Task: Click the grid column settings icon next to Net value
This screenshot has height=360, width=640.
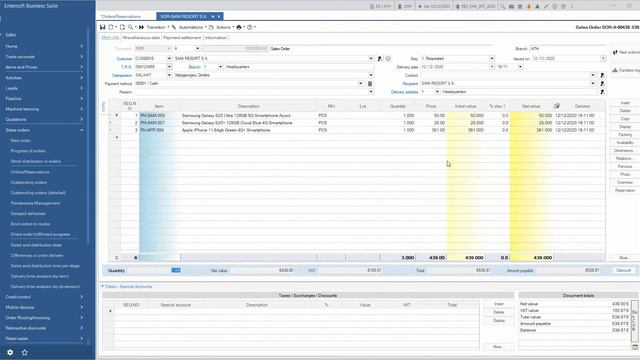Action: tap(557, 106)
